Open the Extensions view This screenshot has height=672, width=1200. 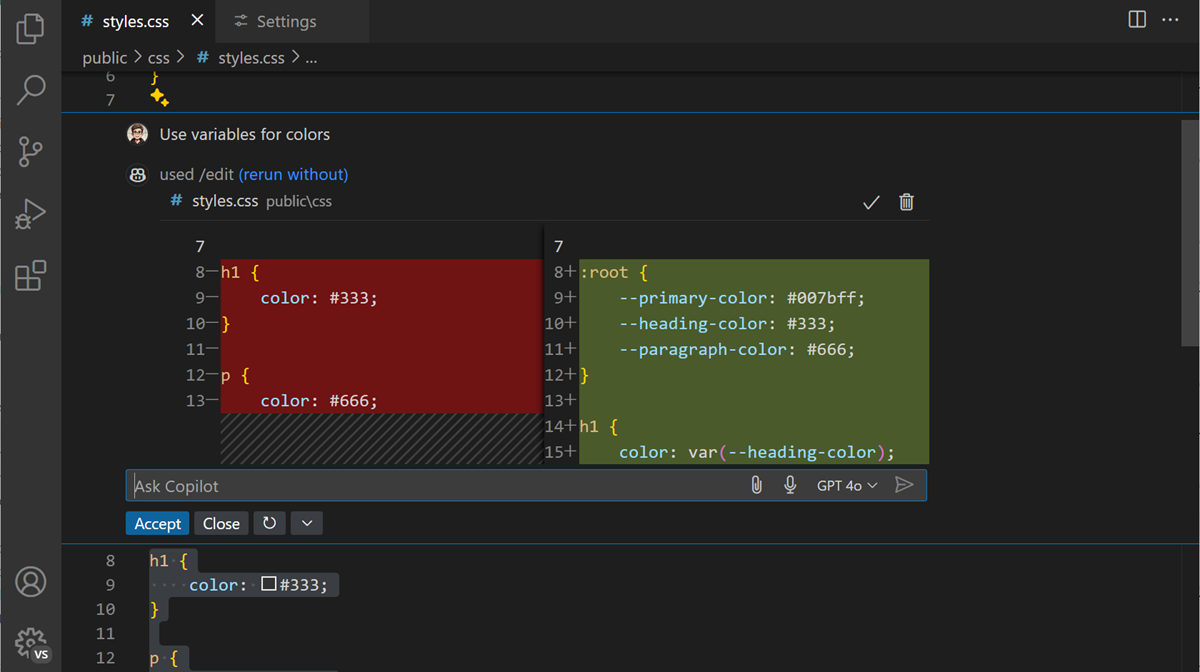tap(31, 275)
